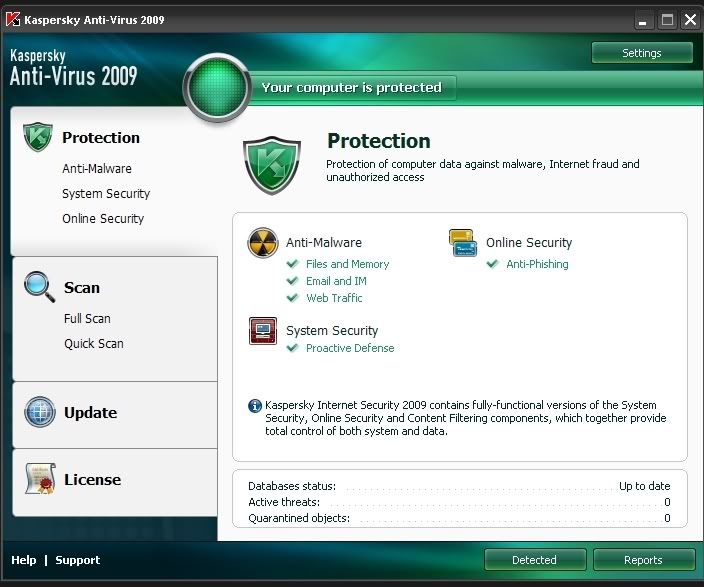Click the Active threats count value
The height and width of the screenshot is (587, 704).
[667, 502]
